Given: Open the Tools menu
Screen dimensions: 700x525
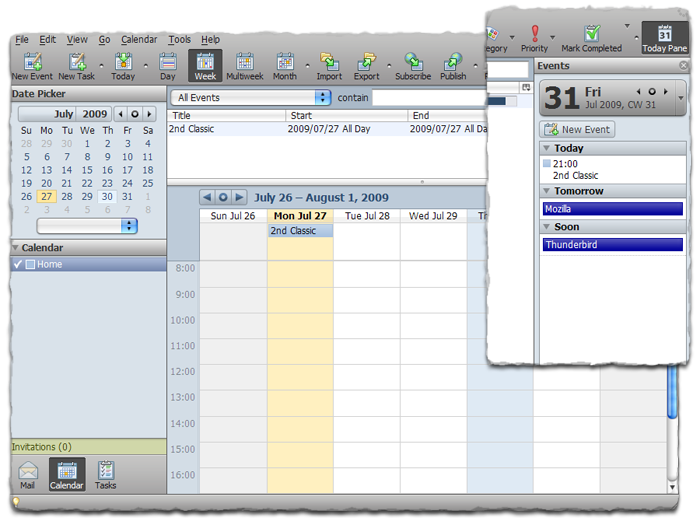Looking at the screenshot, I should click(x=179, y=40).
